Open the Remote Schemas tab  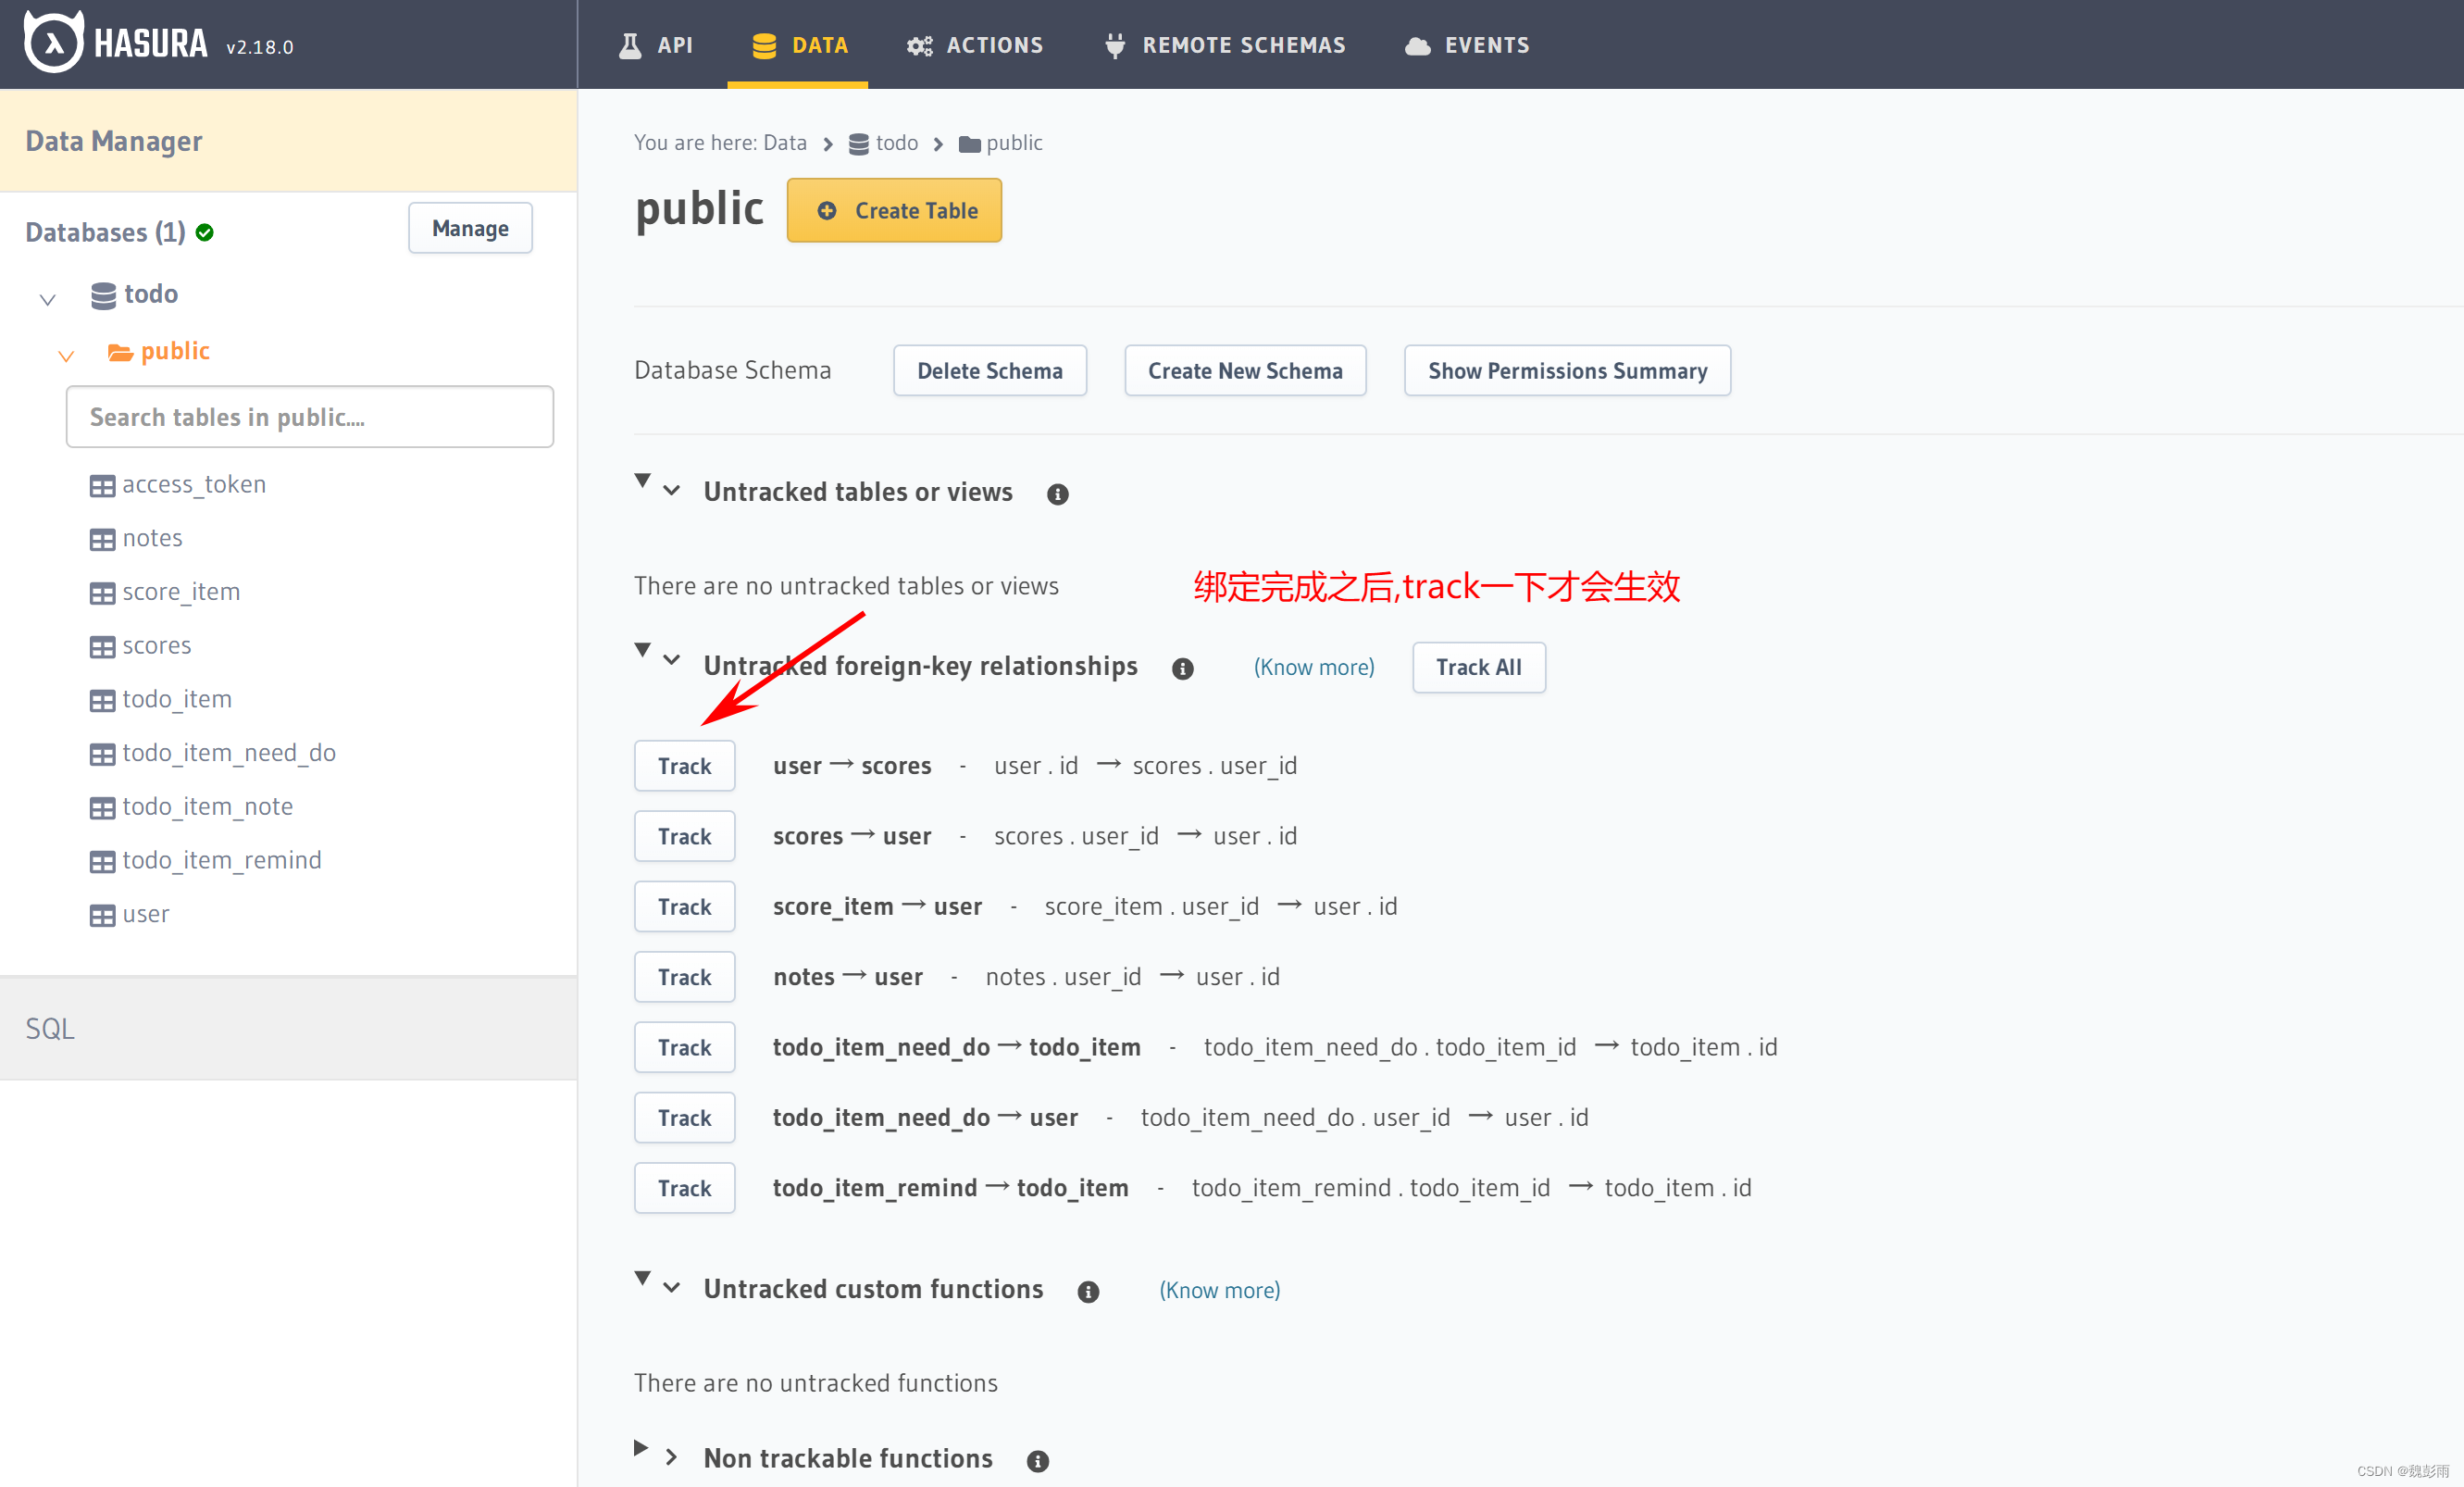(1225, 45)
